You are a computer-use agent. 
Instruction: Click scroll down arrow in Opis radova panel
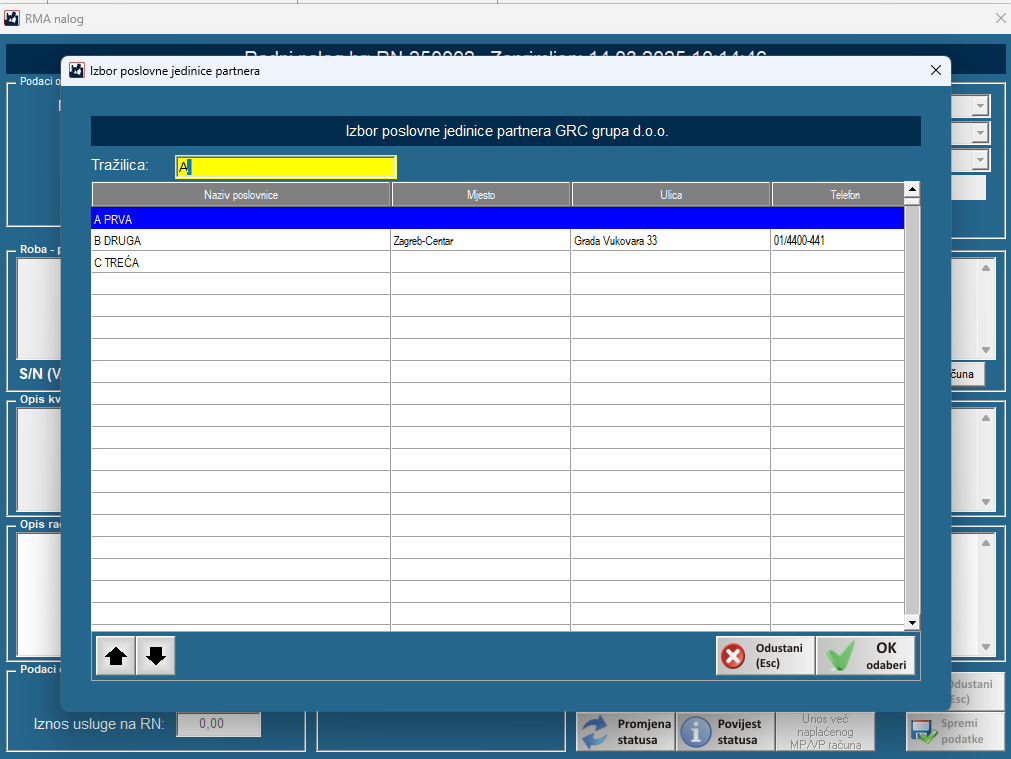(986, 647)
